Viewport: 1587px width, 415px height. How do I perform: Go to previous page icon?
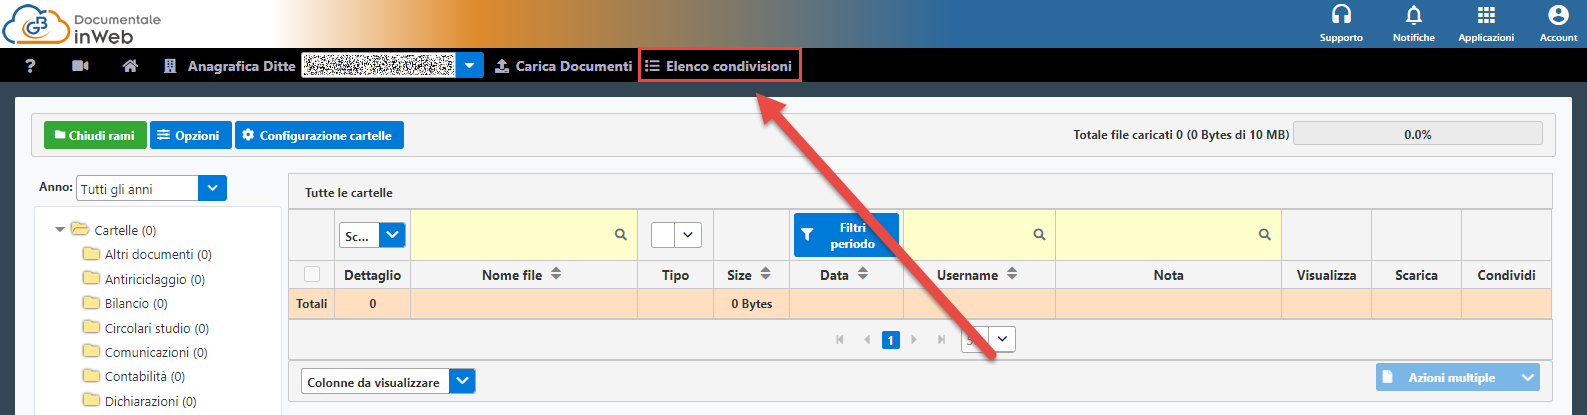(x=866, y=340)
